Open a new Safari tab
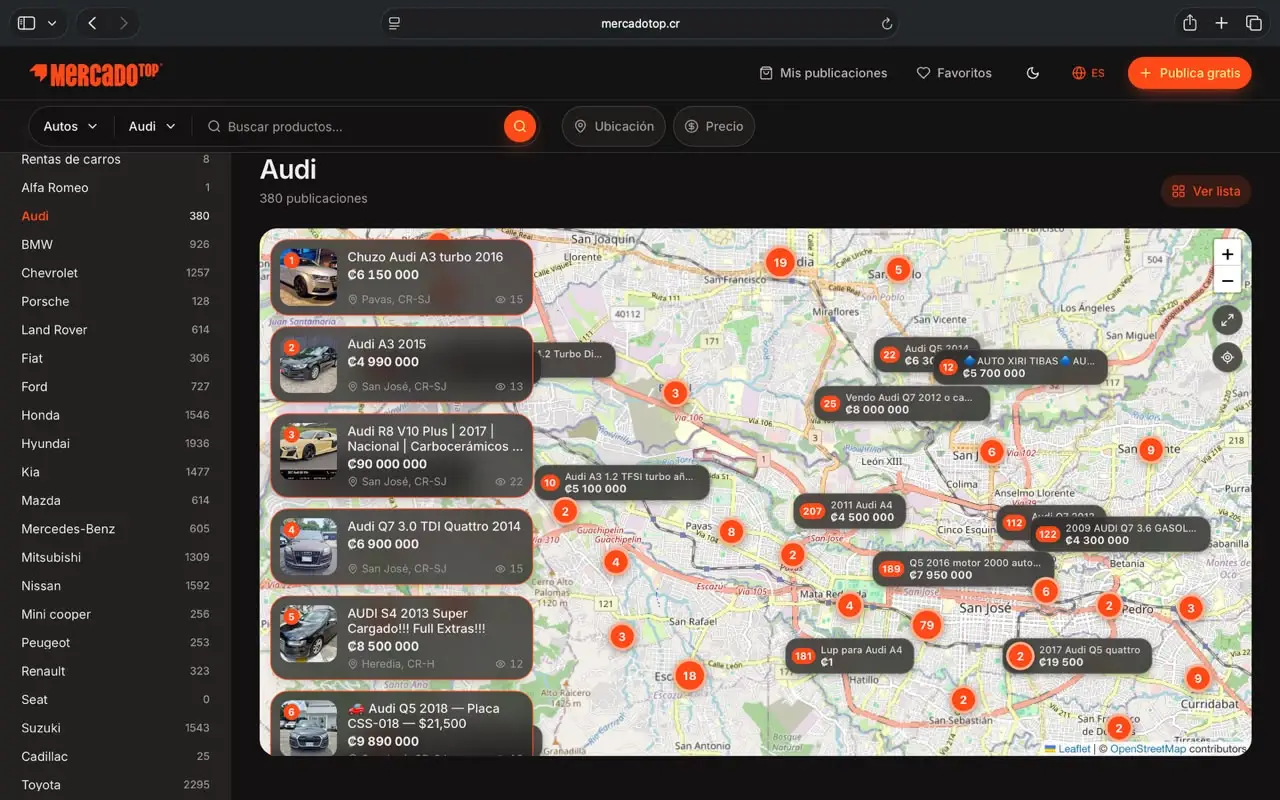The height and width of the screenshot is (800, 1280). click(1221, 23)
